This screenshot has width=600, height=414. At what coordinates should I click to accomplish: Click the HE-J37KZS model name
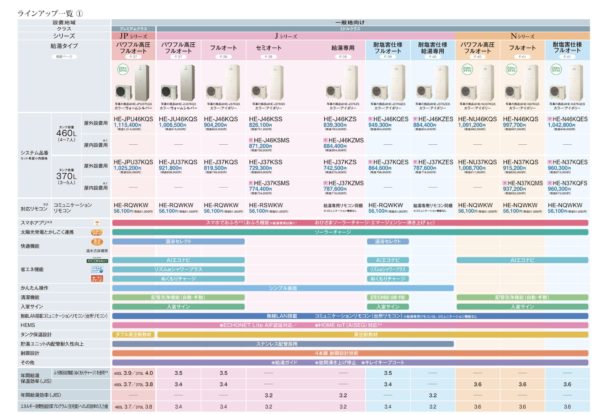340,162
